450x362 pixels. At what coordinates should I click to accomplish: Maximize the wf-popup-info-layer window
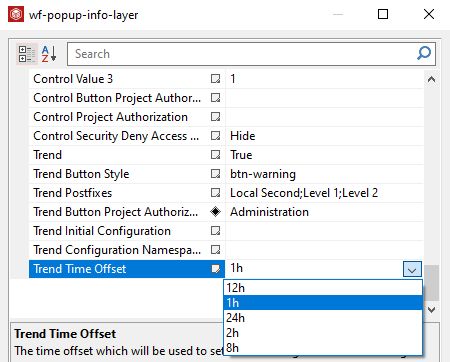pyautogui.click(x=383, y=14)
